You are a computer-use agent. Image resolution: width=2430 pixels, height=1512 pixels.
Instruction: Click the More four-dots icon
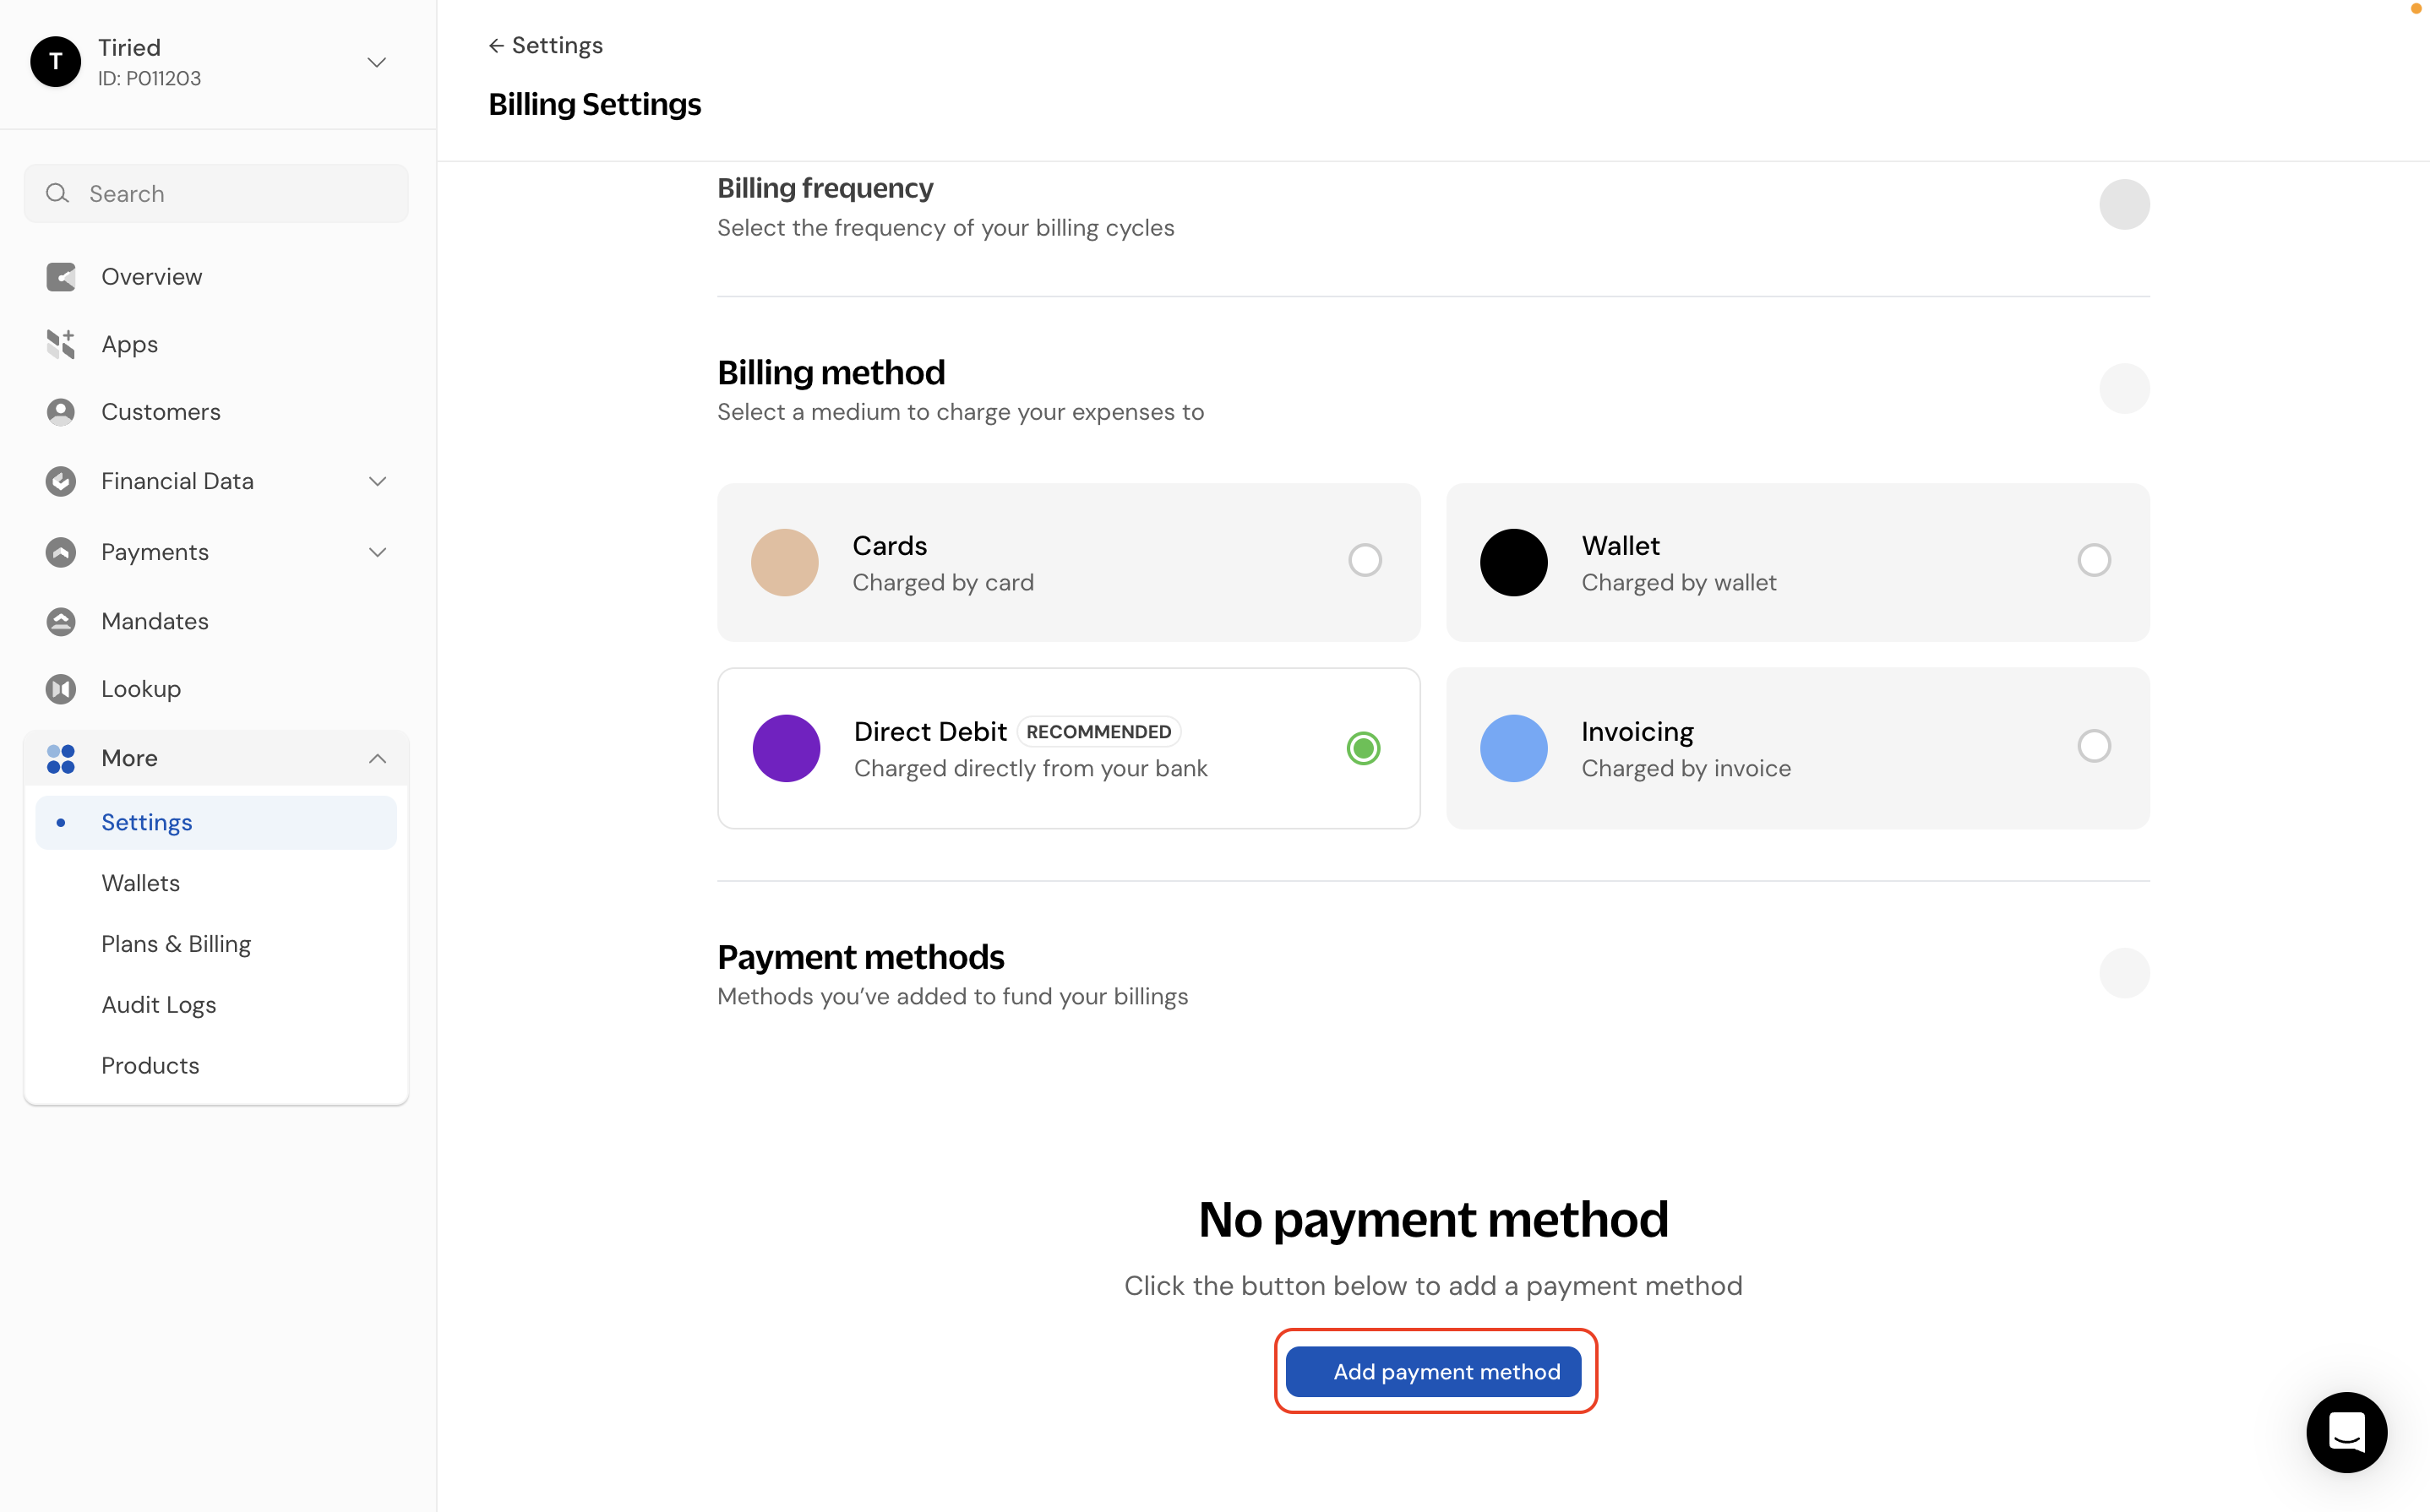(x=61, y=758)
